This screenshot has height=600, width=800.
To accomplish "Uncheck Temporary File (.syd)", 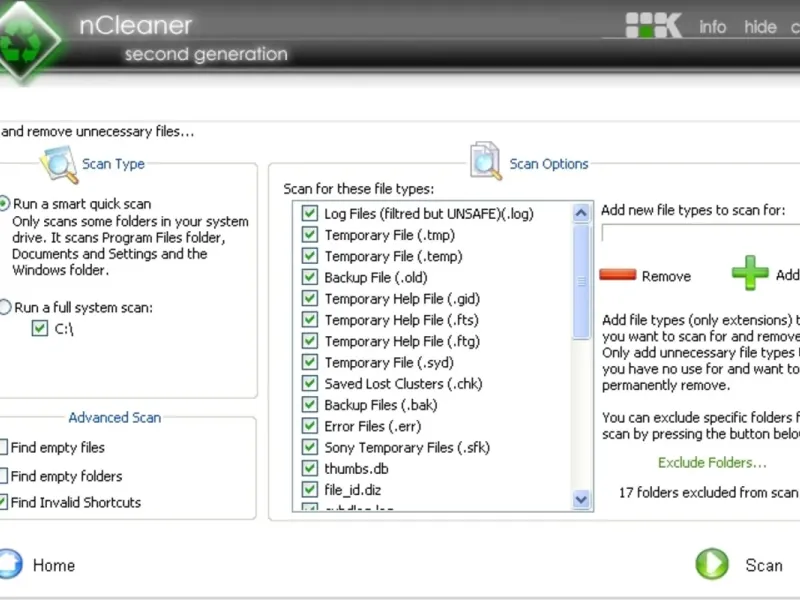I will (x=310, y=362).
